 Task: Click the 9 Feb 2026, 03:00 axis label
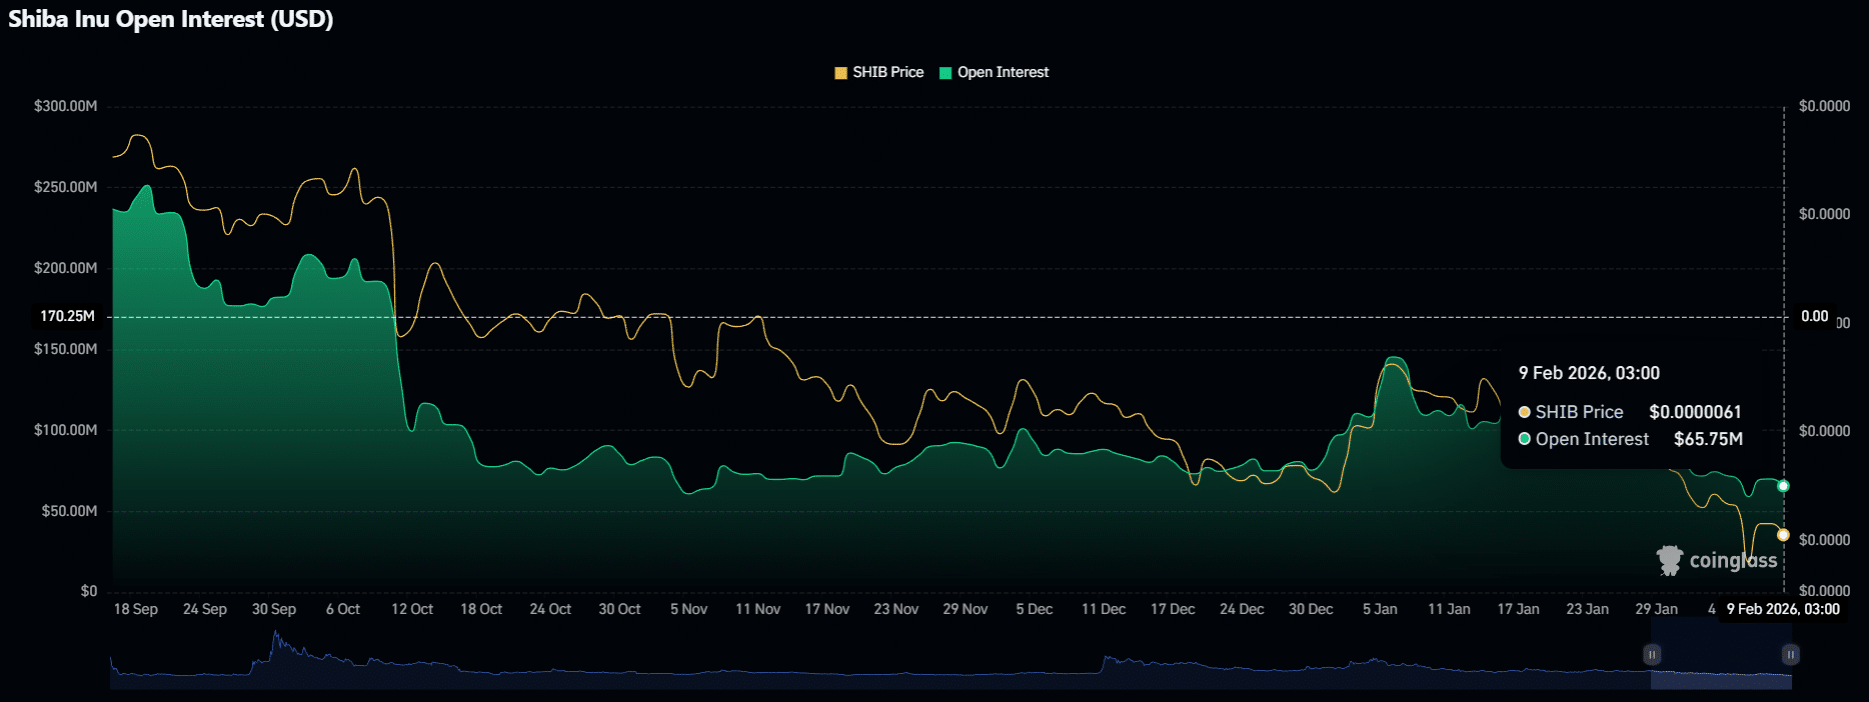tap(1782, 609)
